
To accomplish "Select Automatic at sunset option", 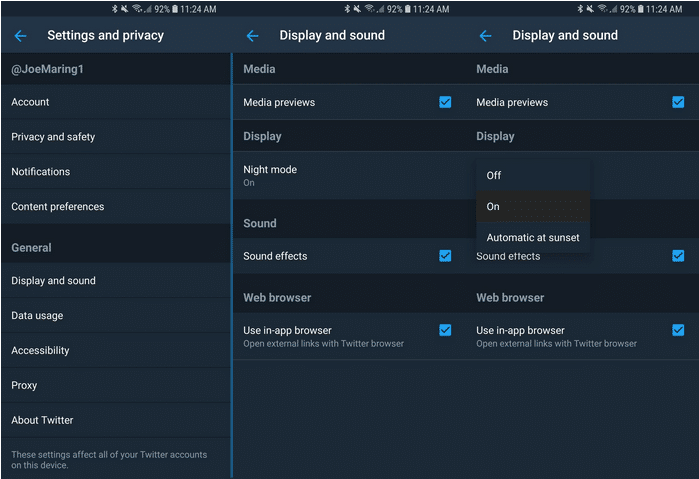I will (x=533, y=237).
